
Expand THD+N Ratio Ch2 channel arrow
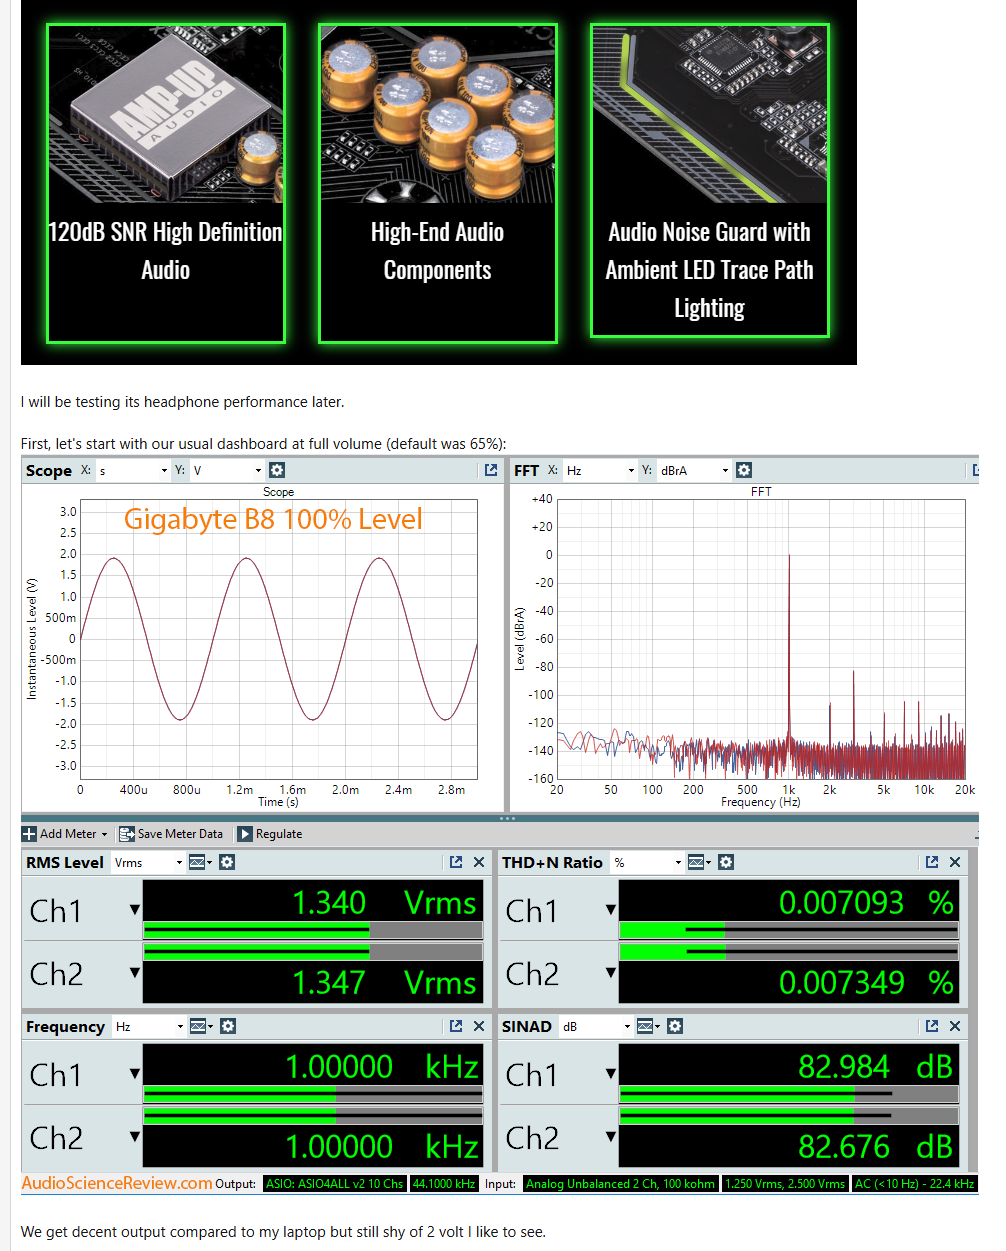[x=610, y=972]
